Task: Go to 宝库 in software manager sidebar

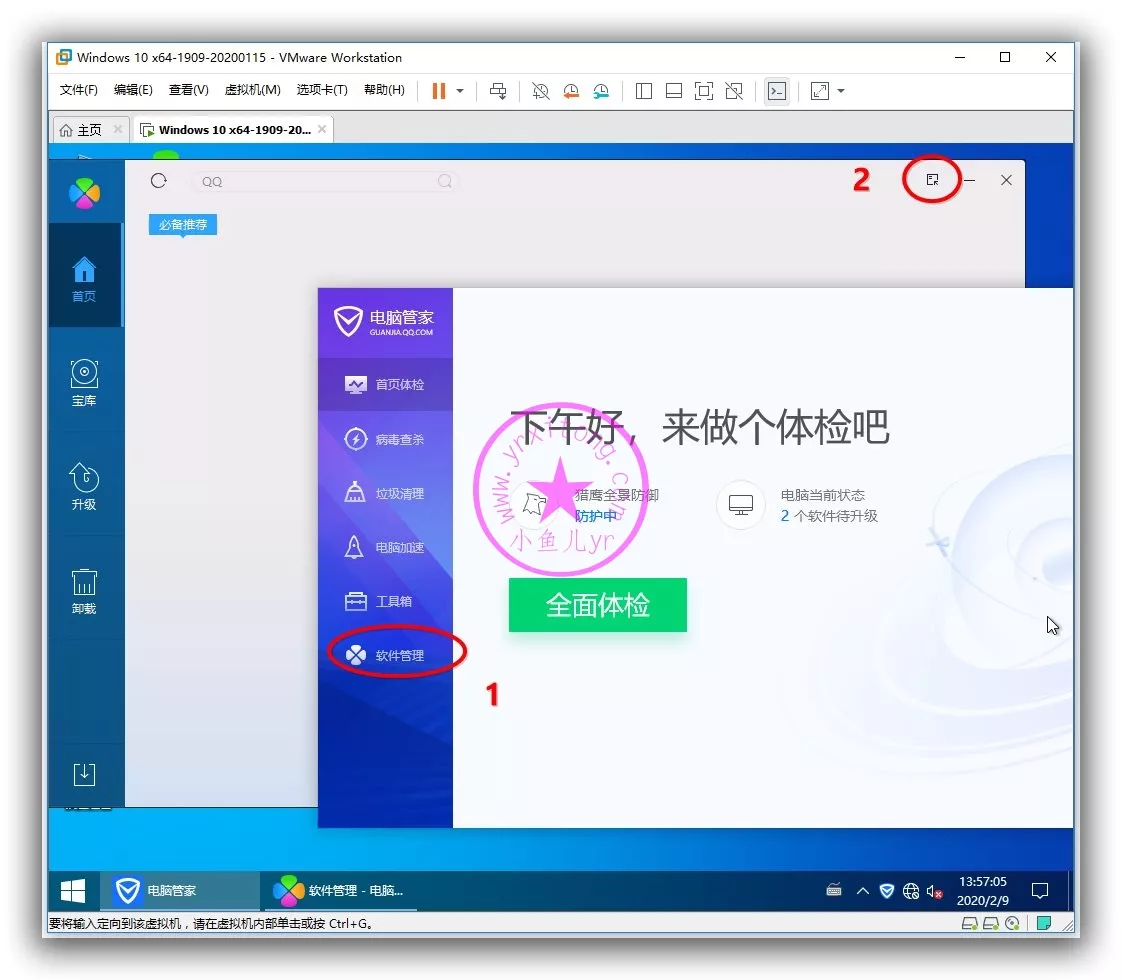Action: point(84,383)
